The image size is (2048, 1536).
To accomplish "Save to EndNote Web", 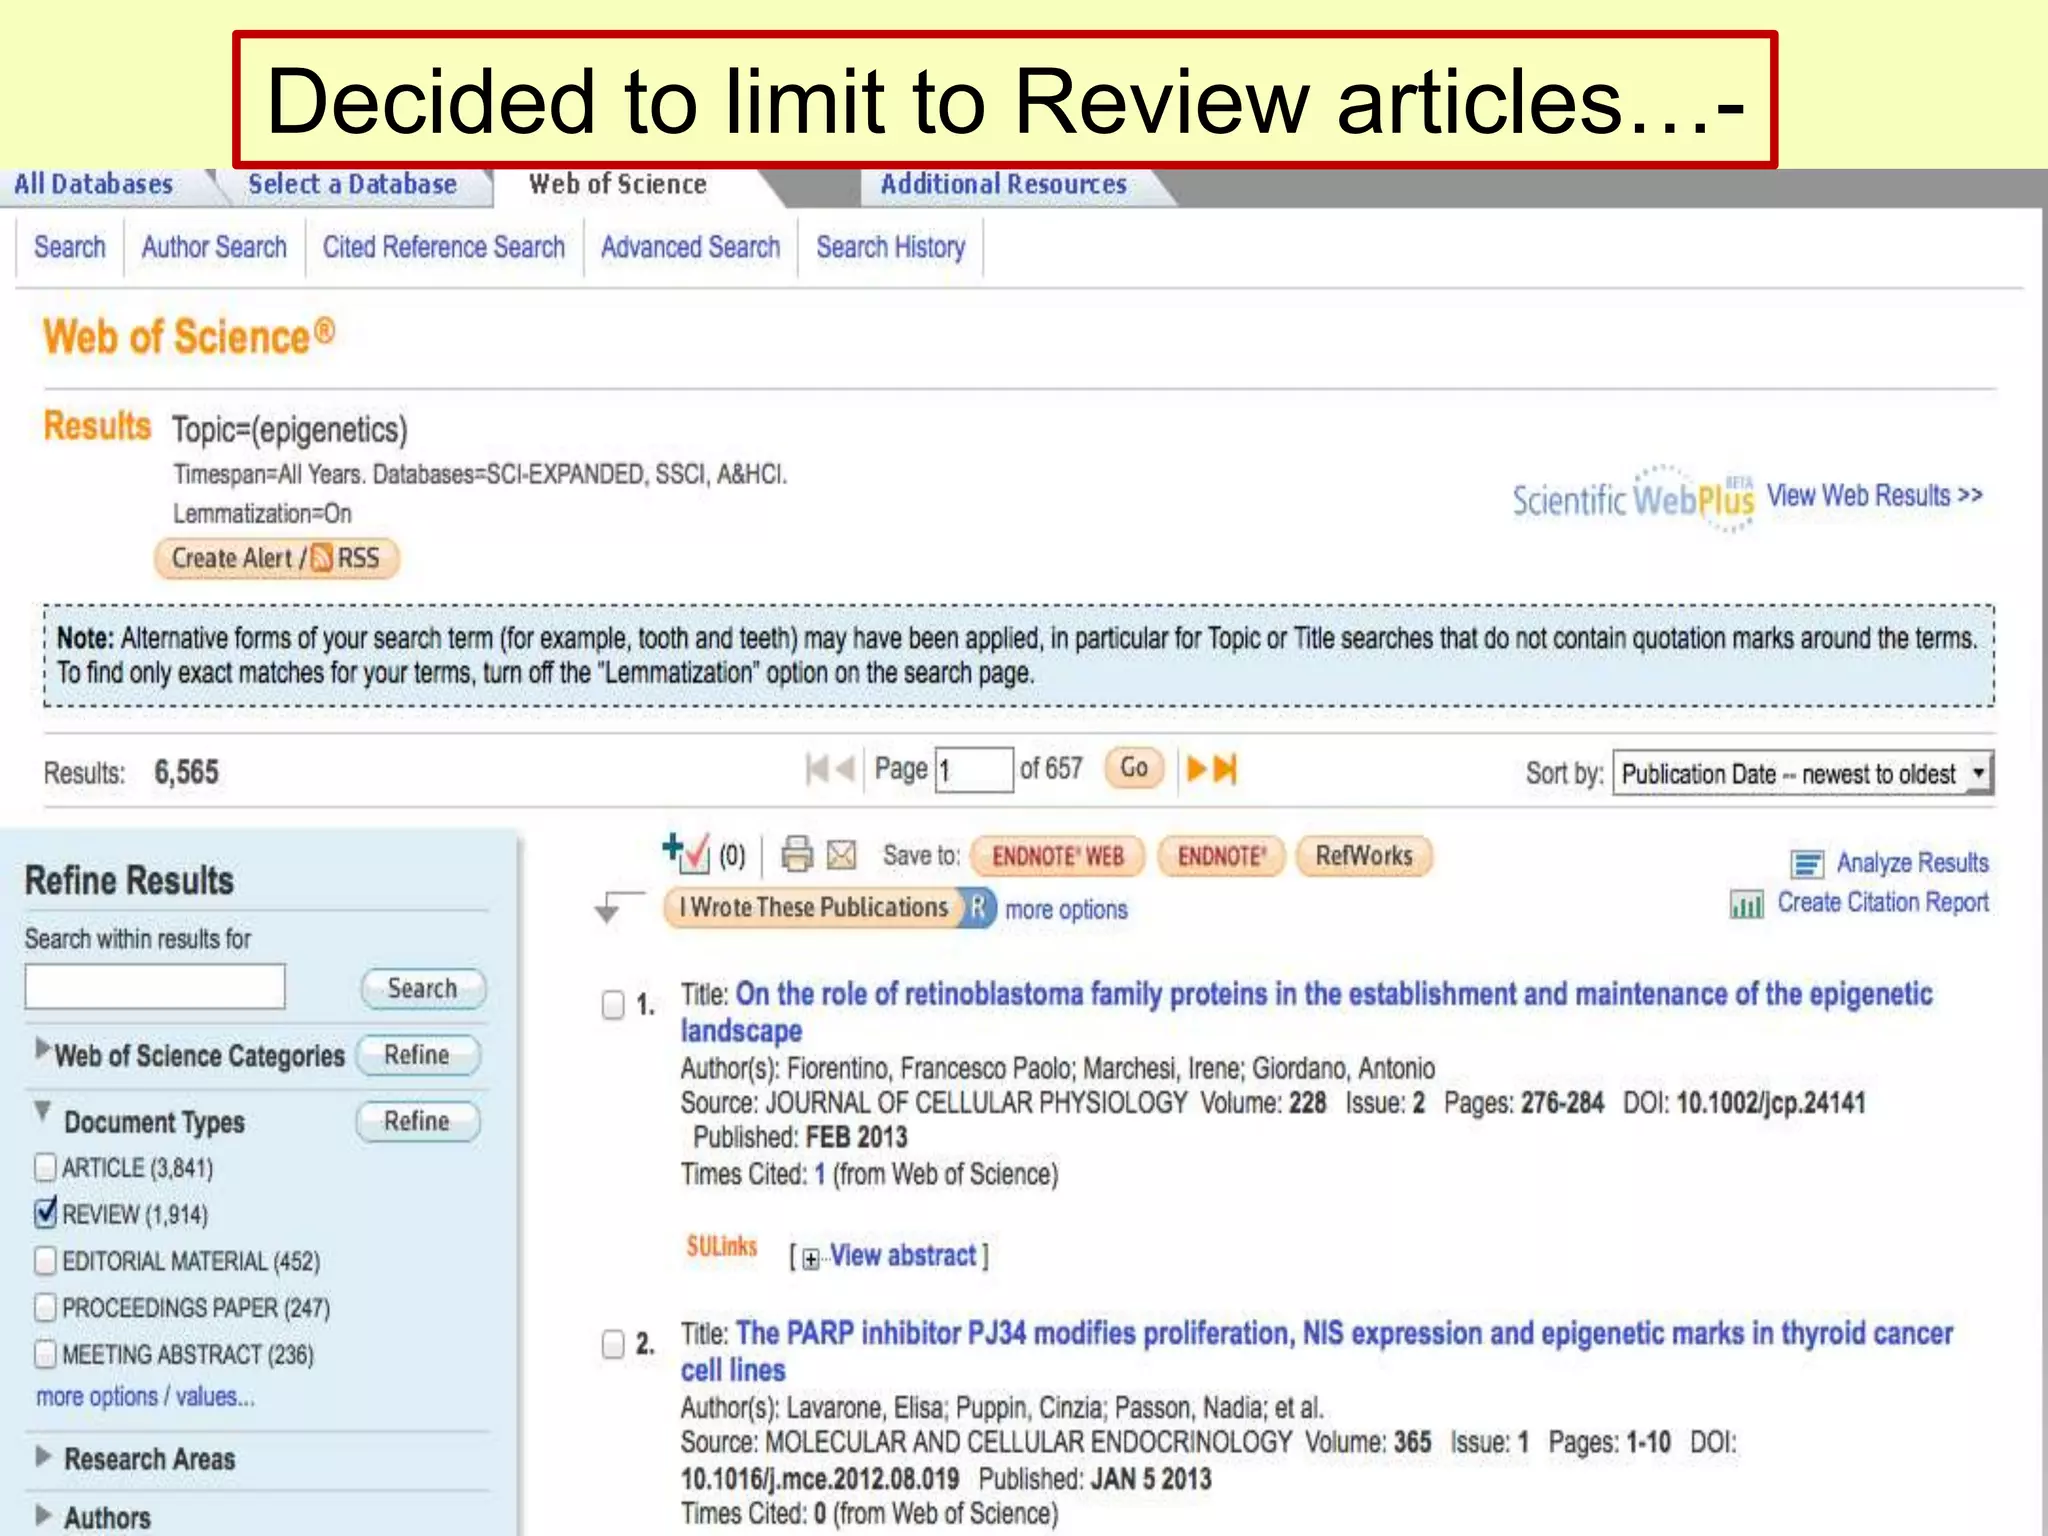I will pos(1058,857).
